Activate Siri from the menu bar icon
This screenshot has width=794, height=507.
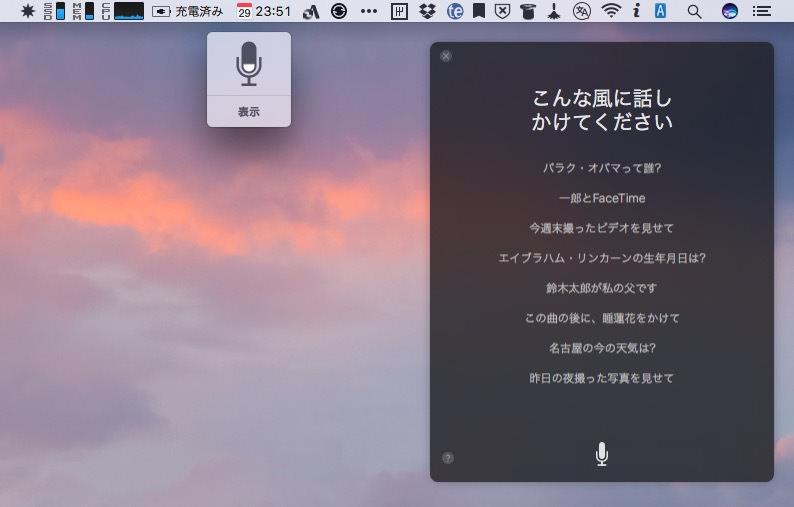pos(730,11)
